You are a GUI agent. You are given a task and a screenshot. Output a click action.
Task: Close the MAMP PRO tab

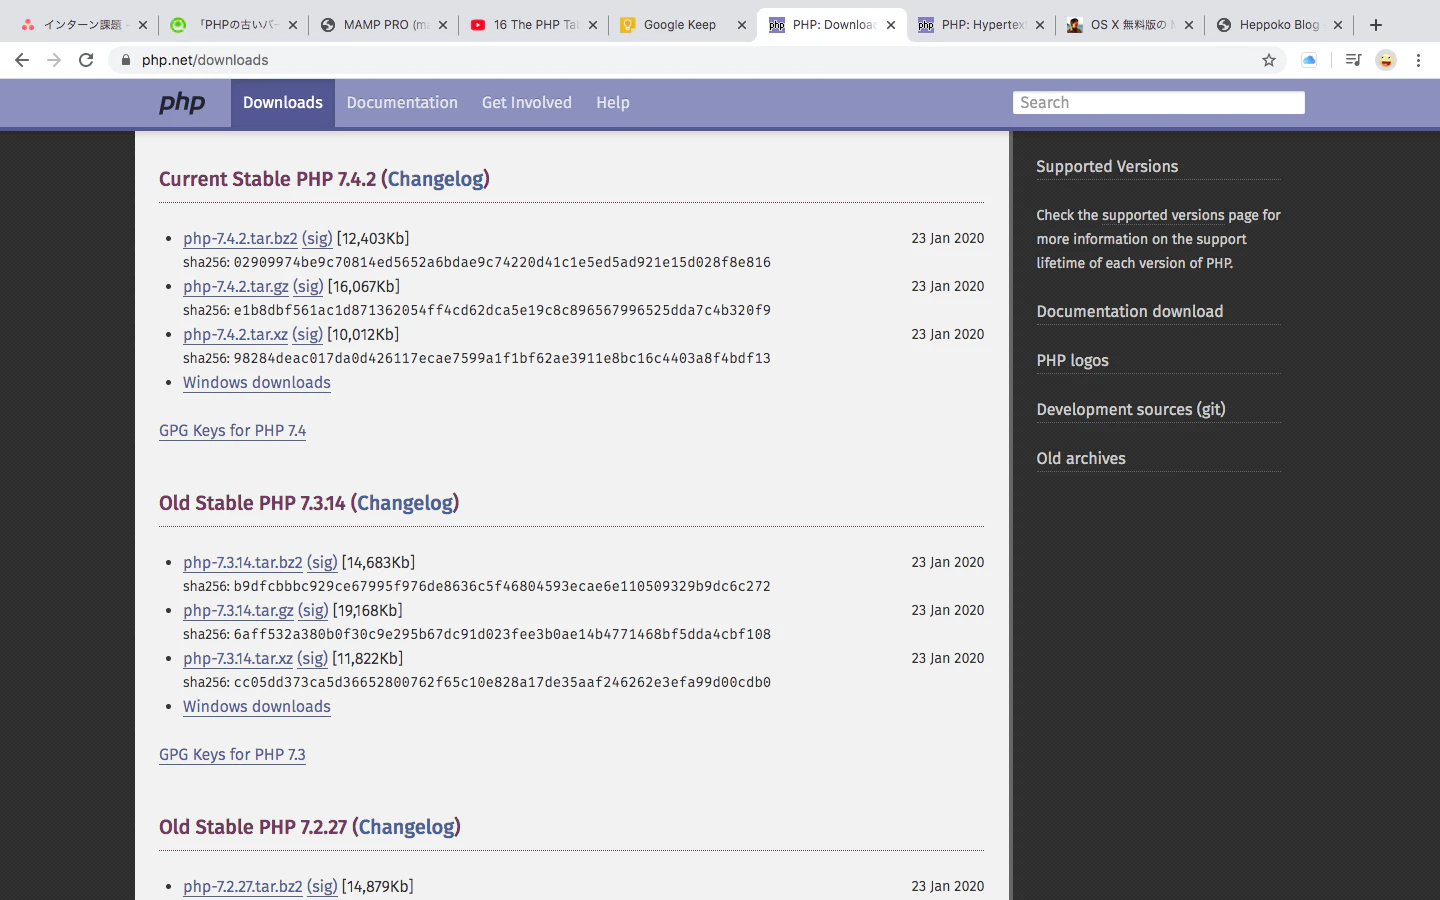coord(443,25)
